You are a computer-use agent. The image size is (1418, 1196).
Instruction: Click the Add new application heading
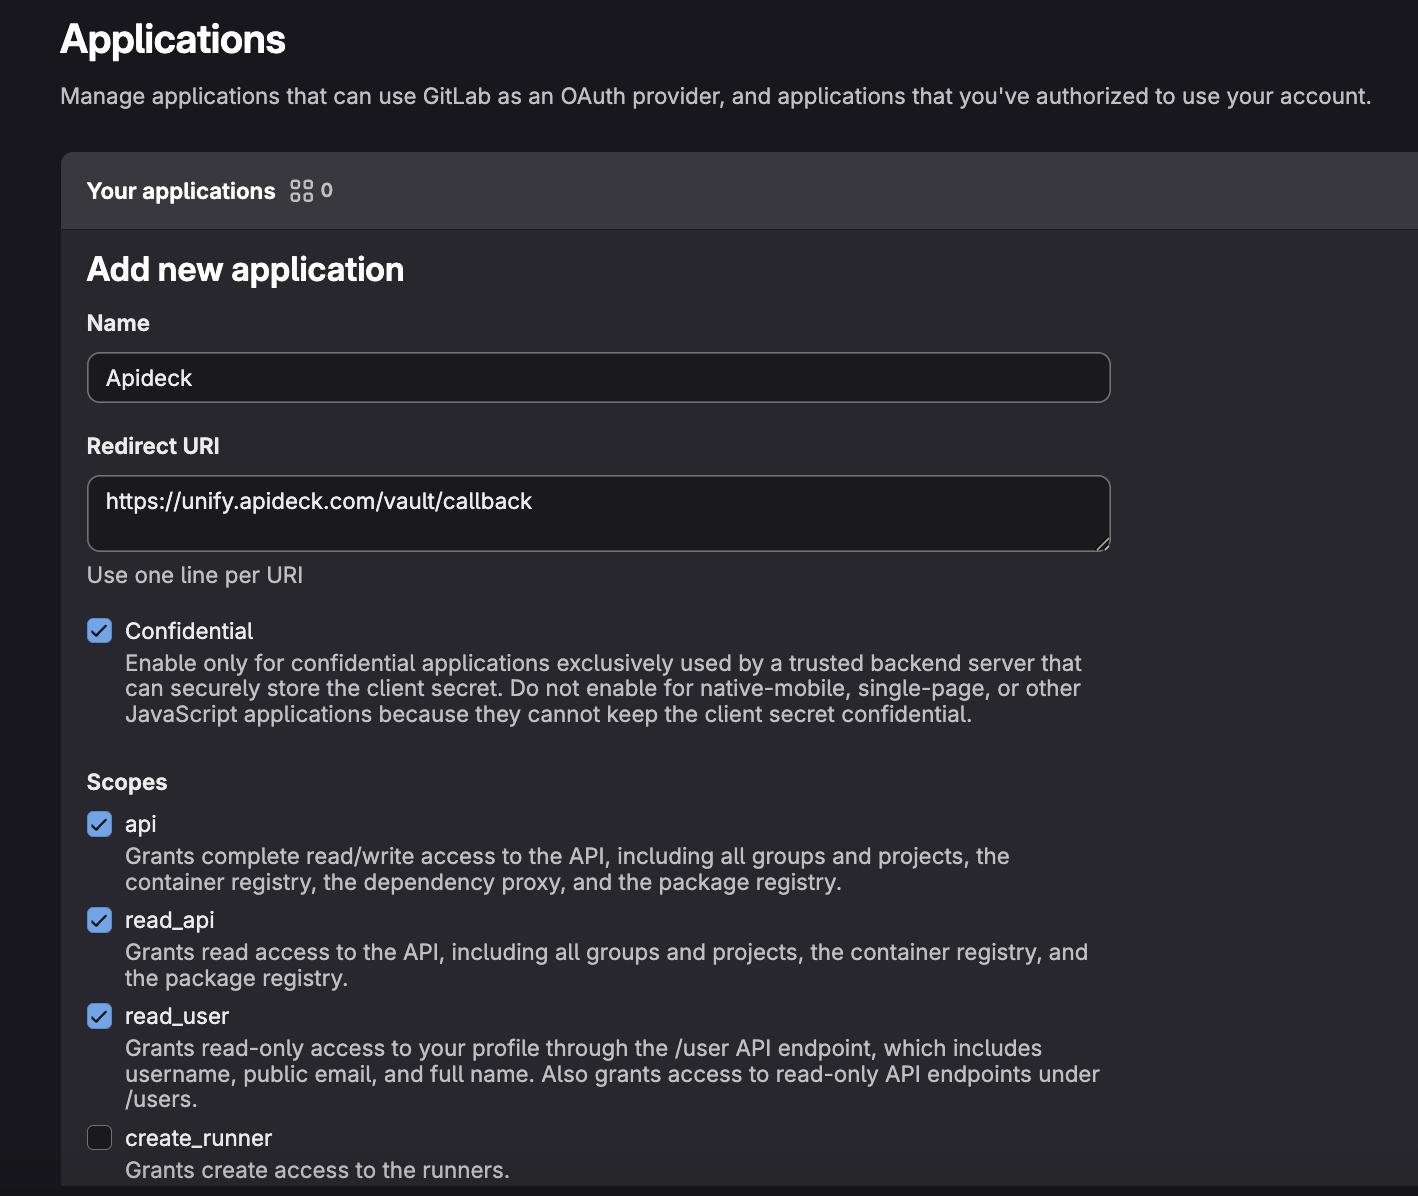click(245, 268)
